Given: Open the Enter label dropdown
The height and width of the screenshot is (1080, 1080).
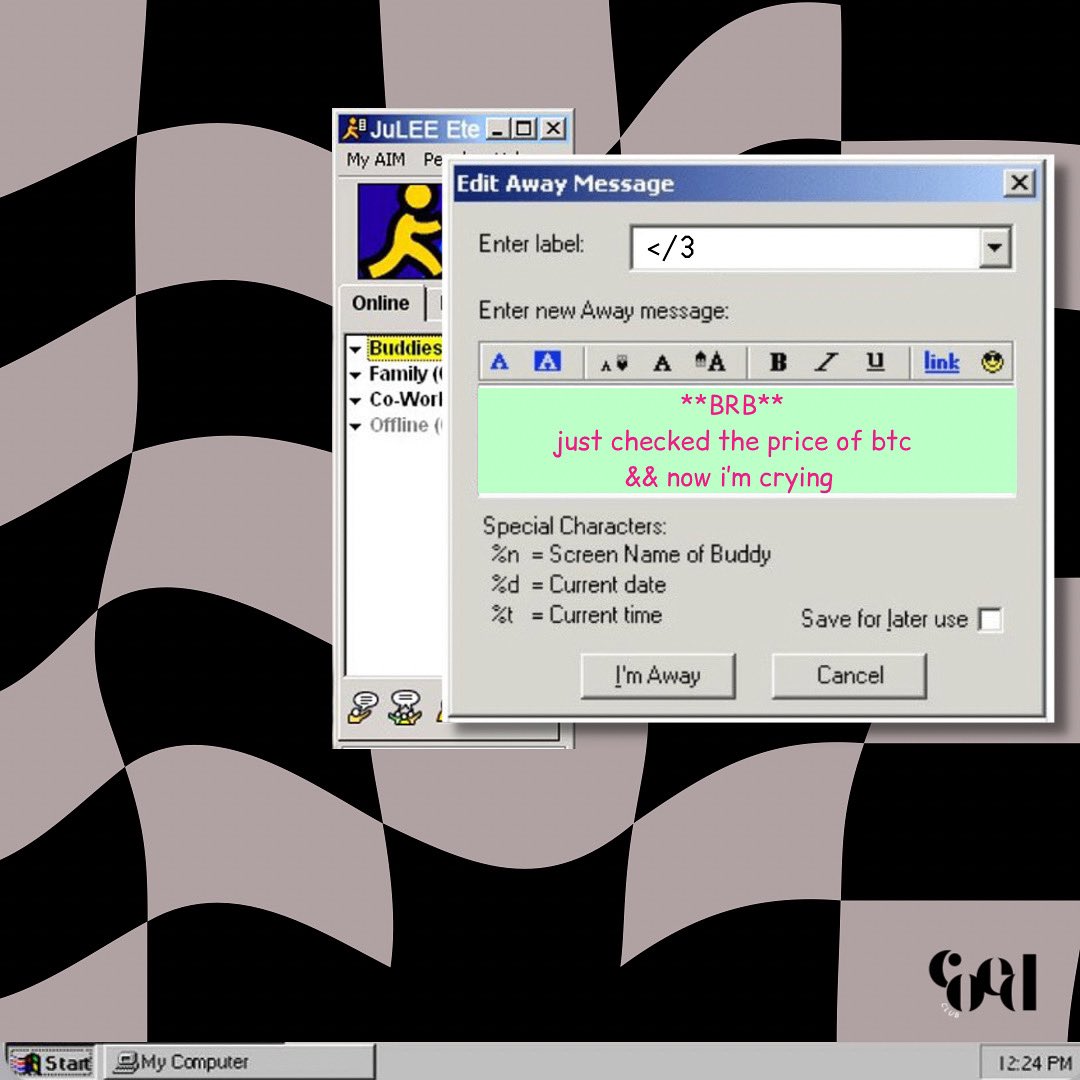Looking at the screenshot, I should point(994,247).
